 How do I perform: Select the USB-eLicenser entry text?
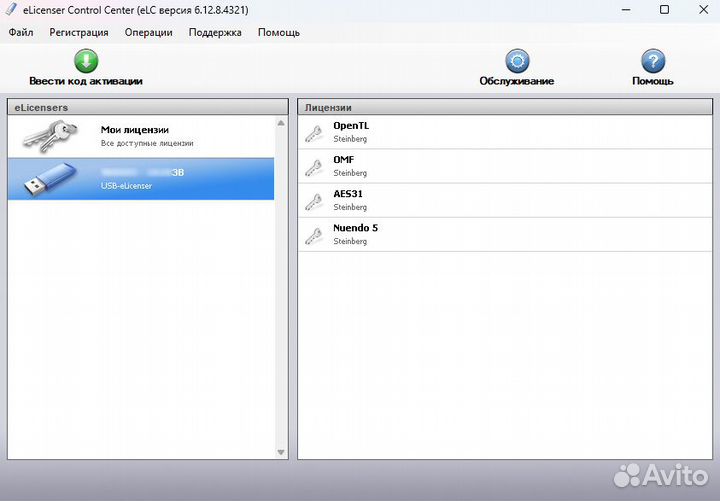pyautogui.click(x=126, y=186)
